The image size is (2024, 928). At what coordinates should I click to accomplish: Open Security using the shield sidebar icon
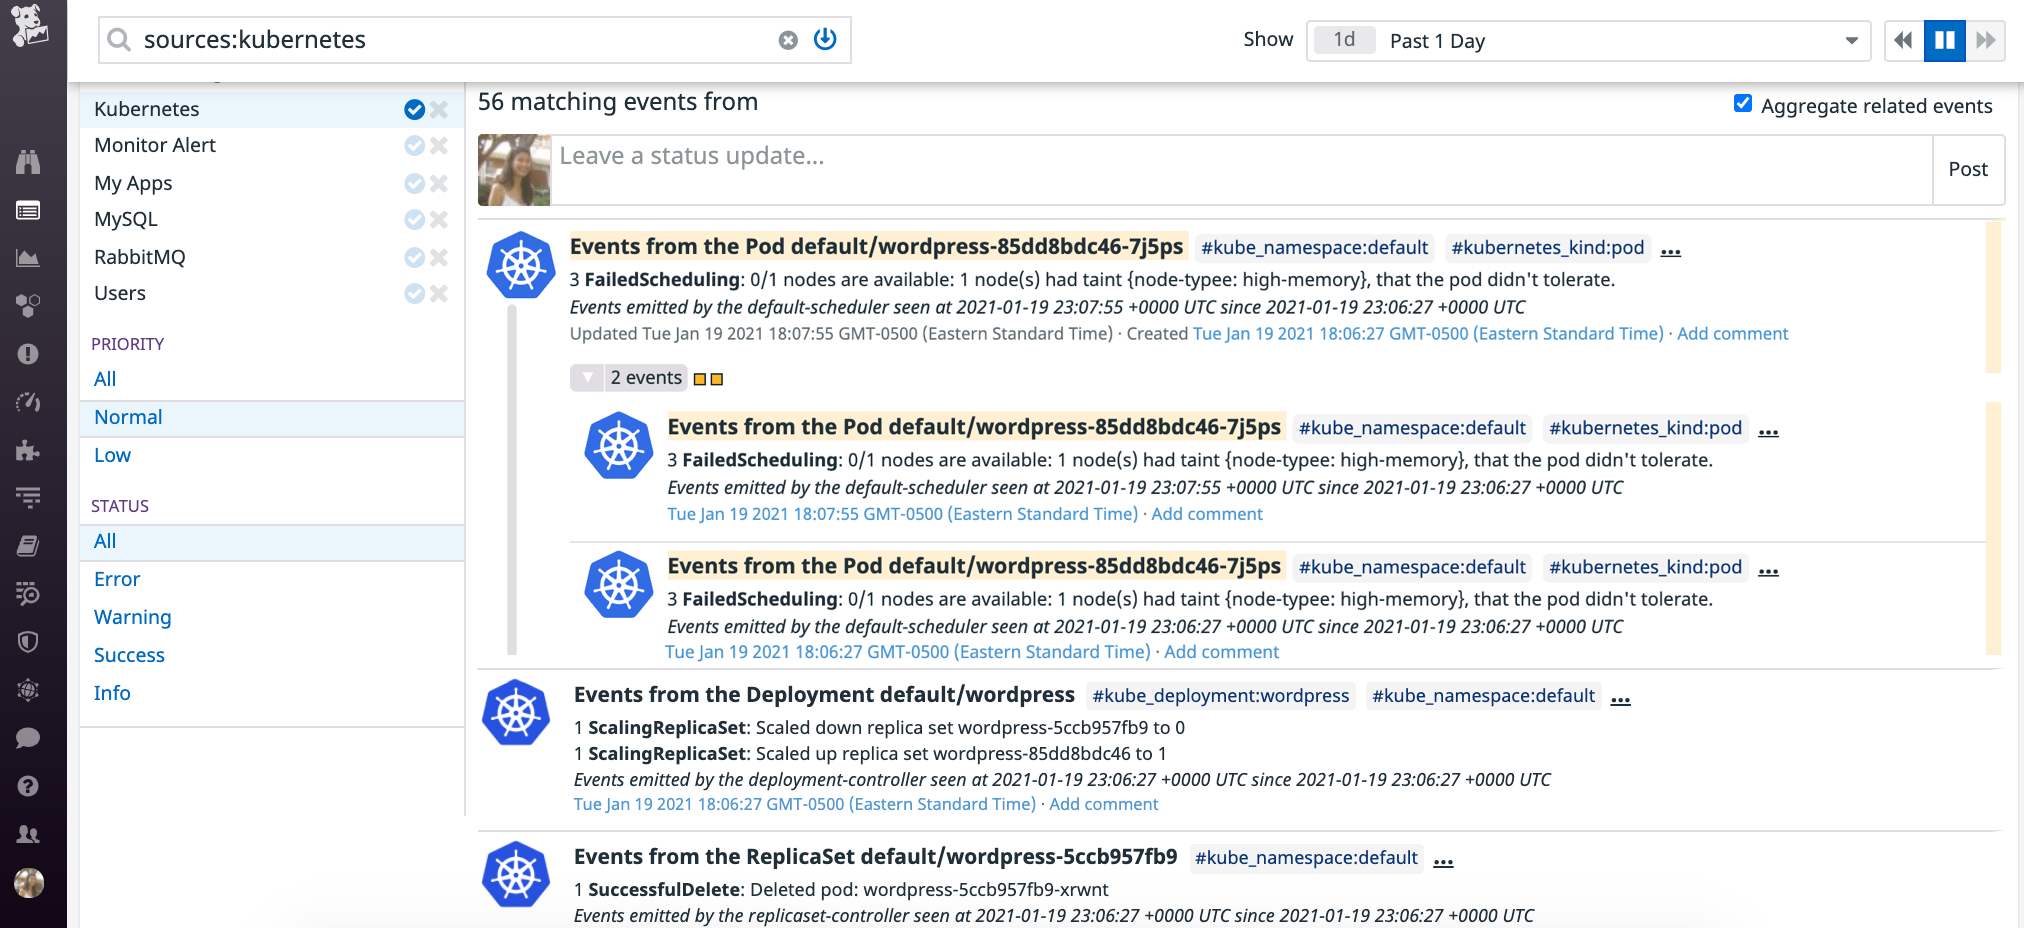click(x=28, y=641)
